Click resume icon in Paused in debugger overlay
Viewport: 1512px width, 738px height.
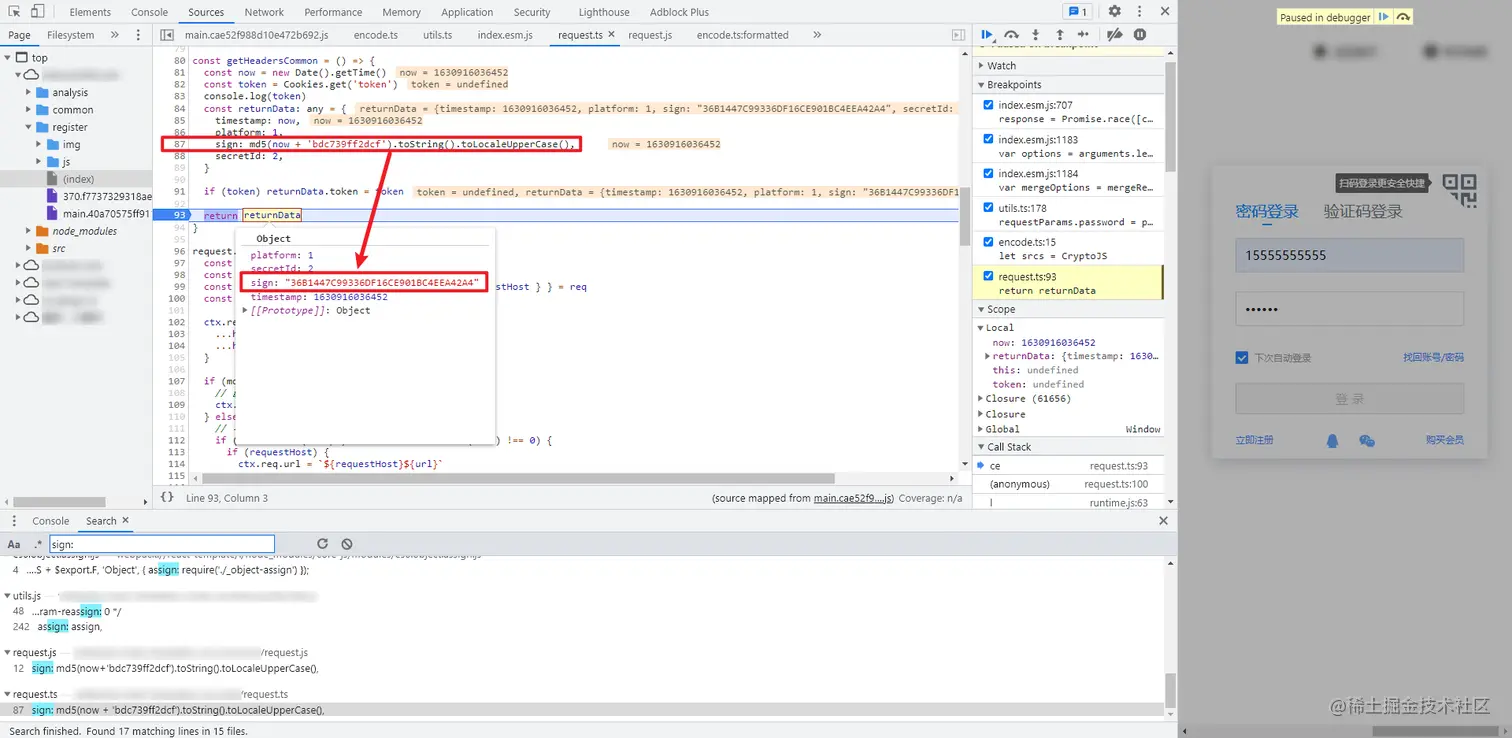1384,17
